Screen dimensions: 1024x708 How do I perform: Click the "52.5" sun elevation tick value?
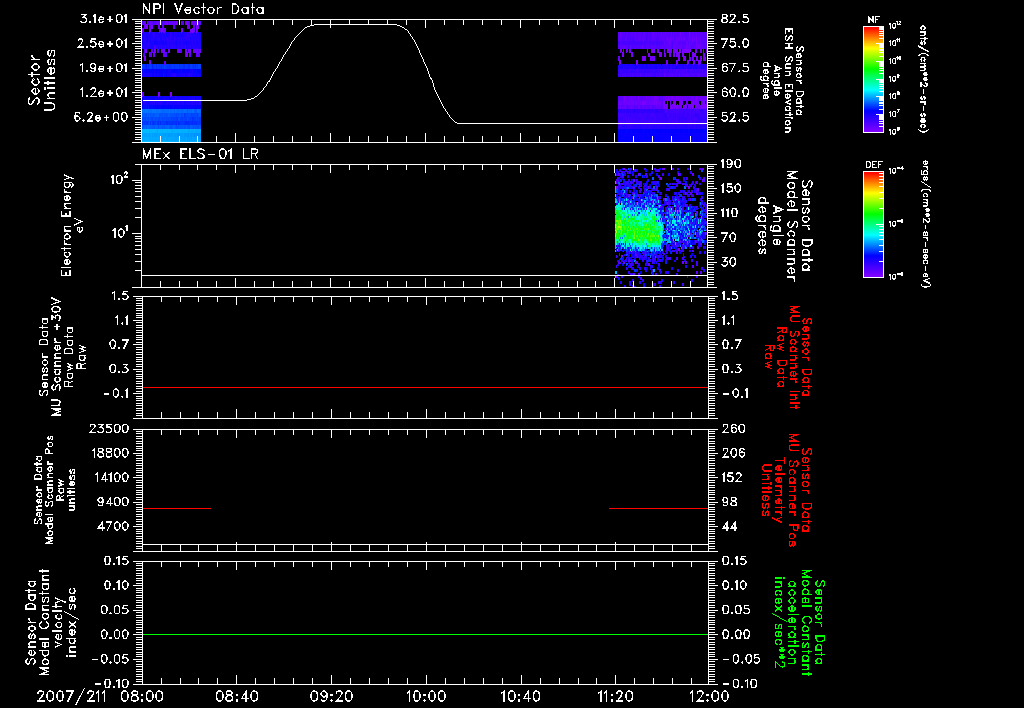point(735,117)
